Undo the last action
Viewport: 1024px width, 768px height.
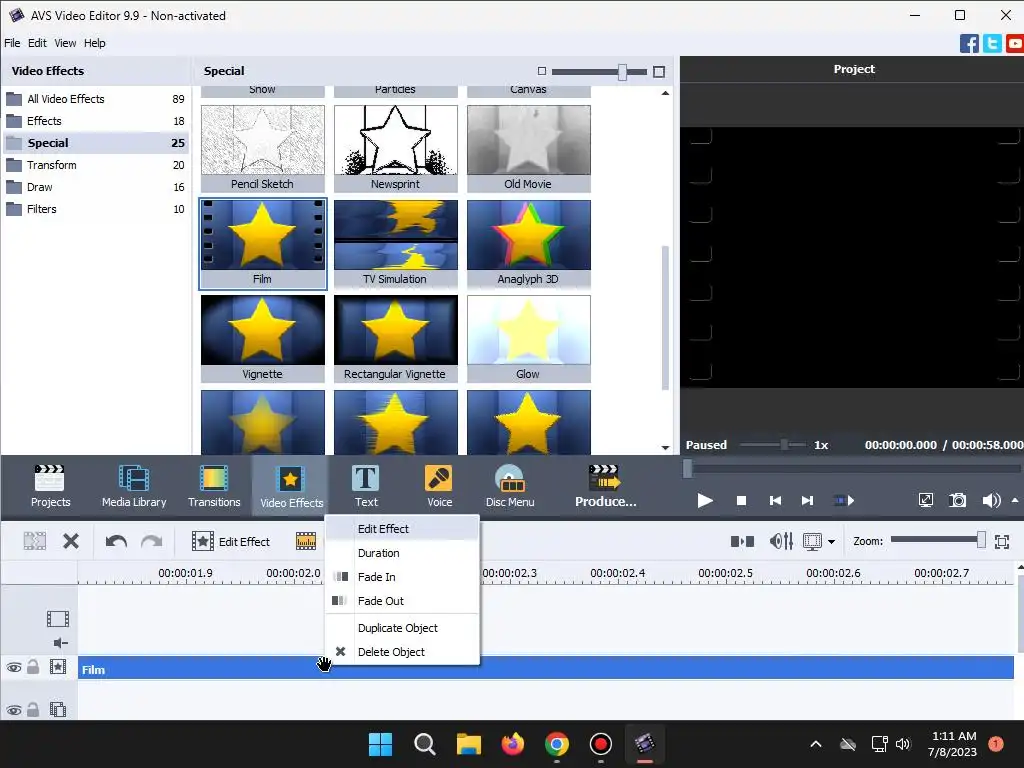click(x=116, y=541)
